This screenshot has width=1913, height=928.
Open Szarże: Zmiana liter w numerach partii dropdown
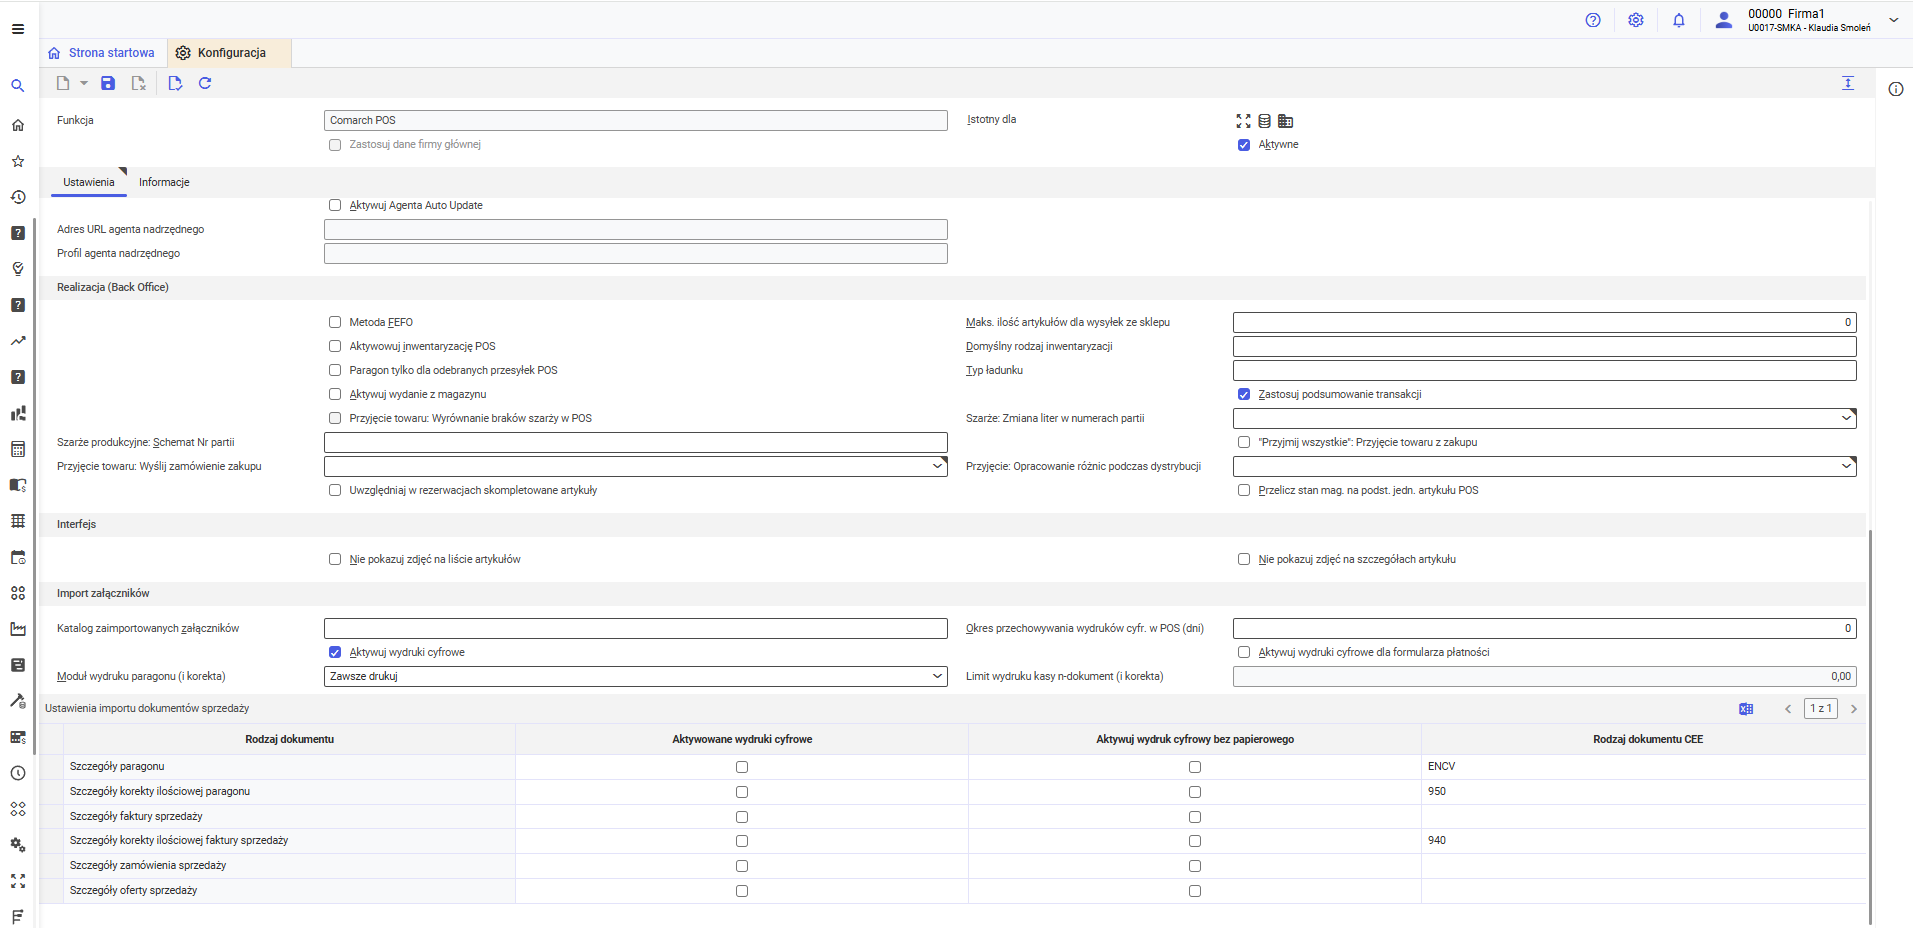(1846, 418)
